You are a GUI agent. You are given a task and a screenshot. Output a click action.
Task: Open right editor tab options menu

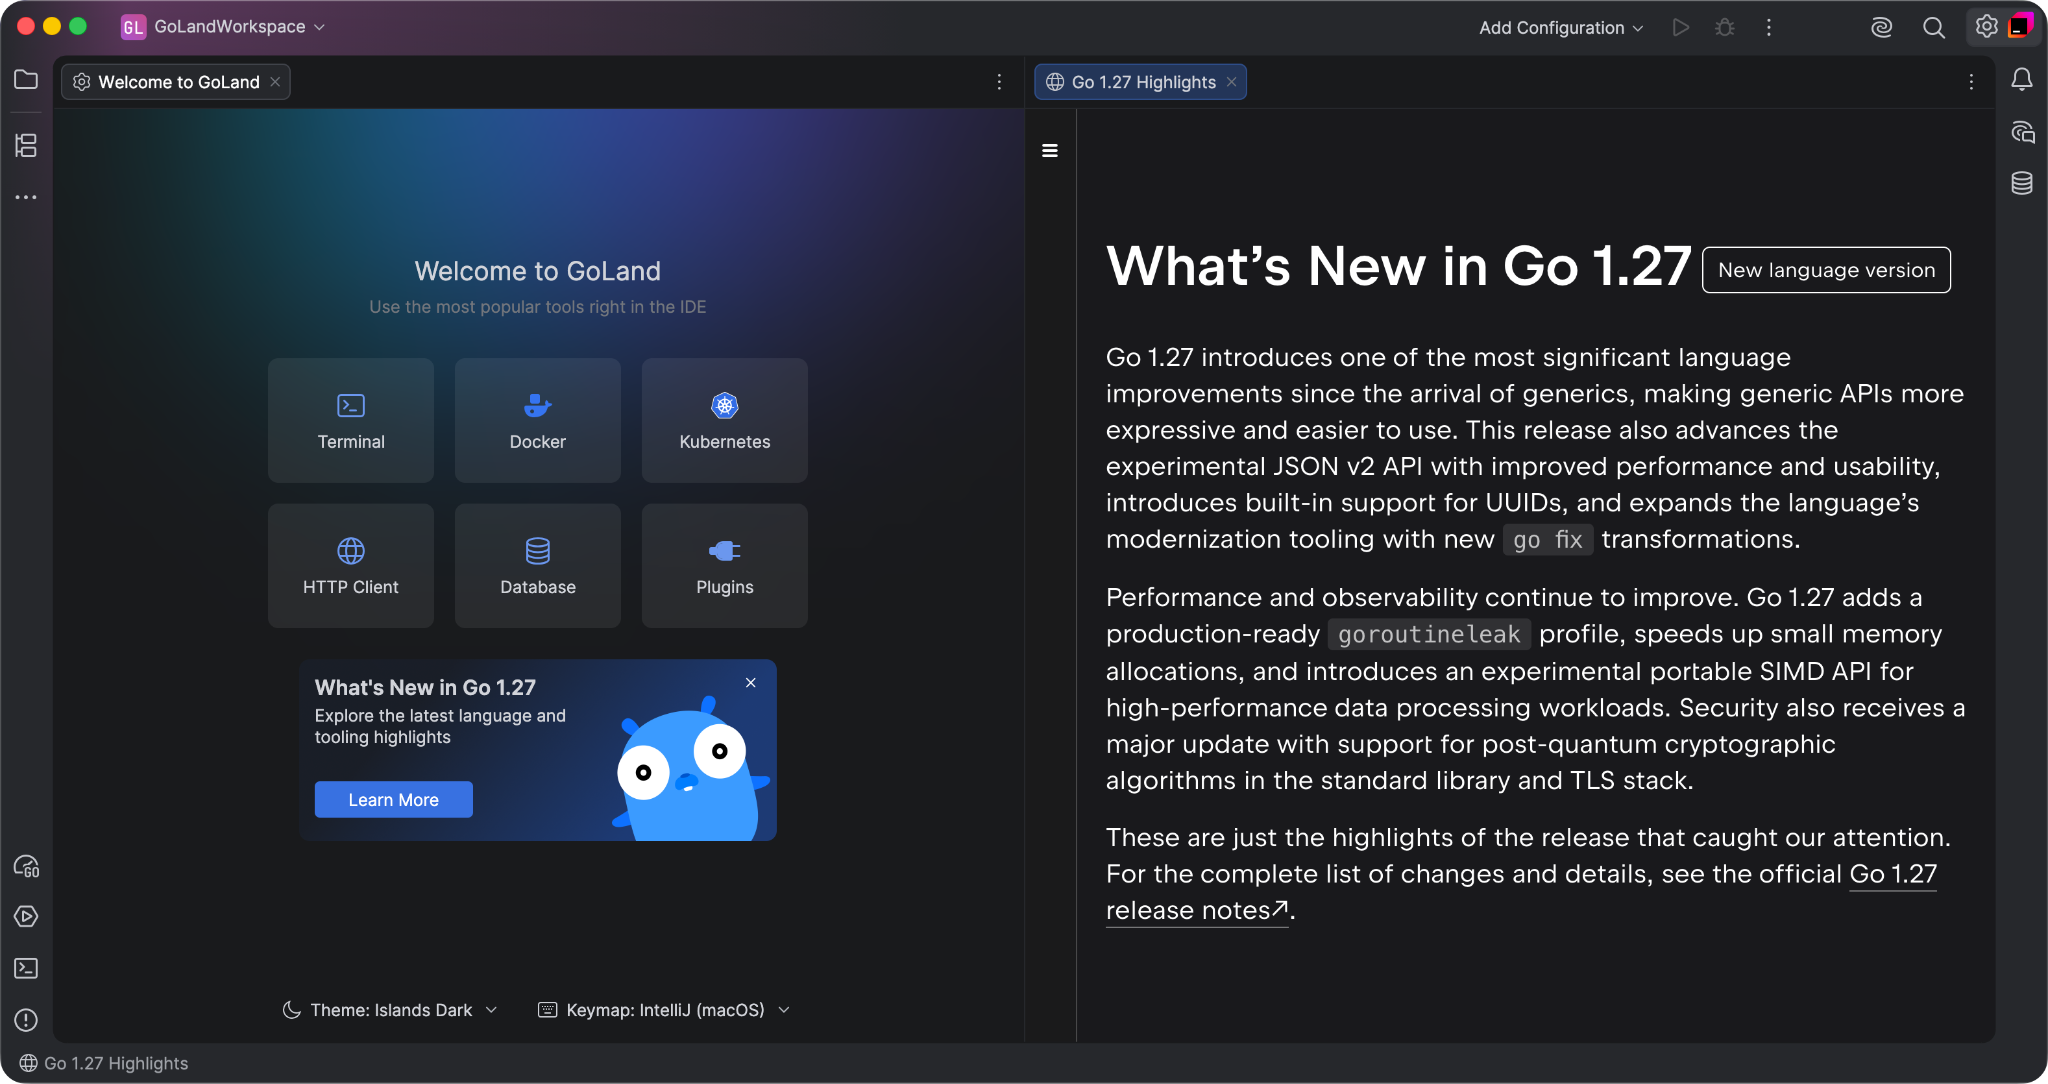coord(1971,82)
